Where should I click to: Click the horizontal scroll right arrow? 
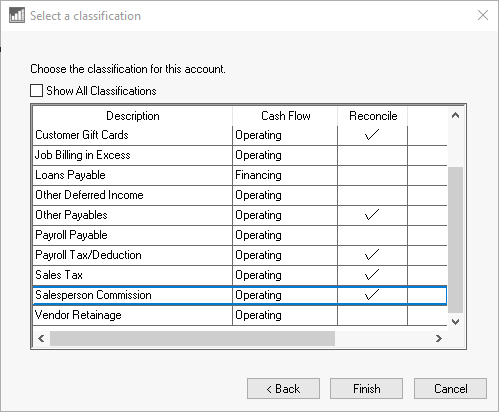click(x=439, y=339)
